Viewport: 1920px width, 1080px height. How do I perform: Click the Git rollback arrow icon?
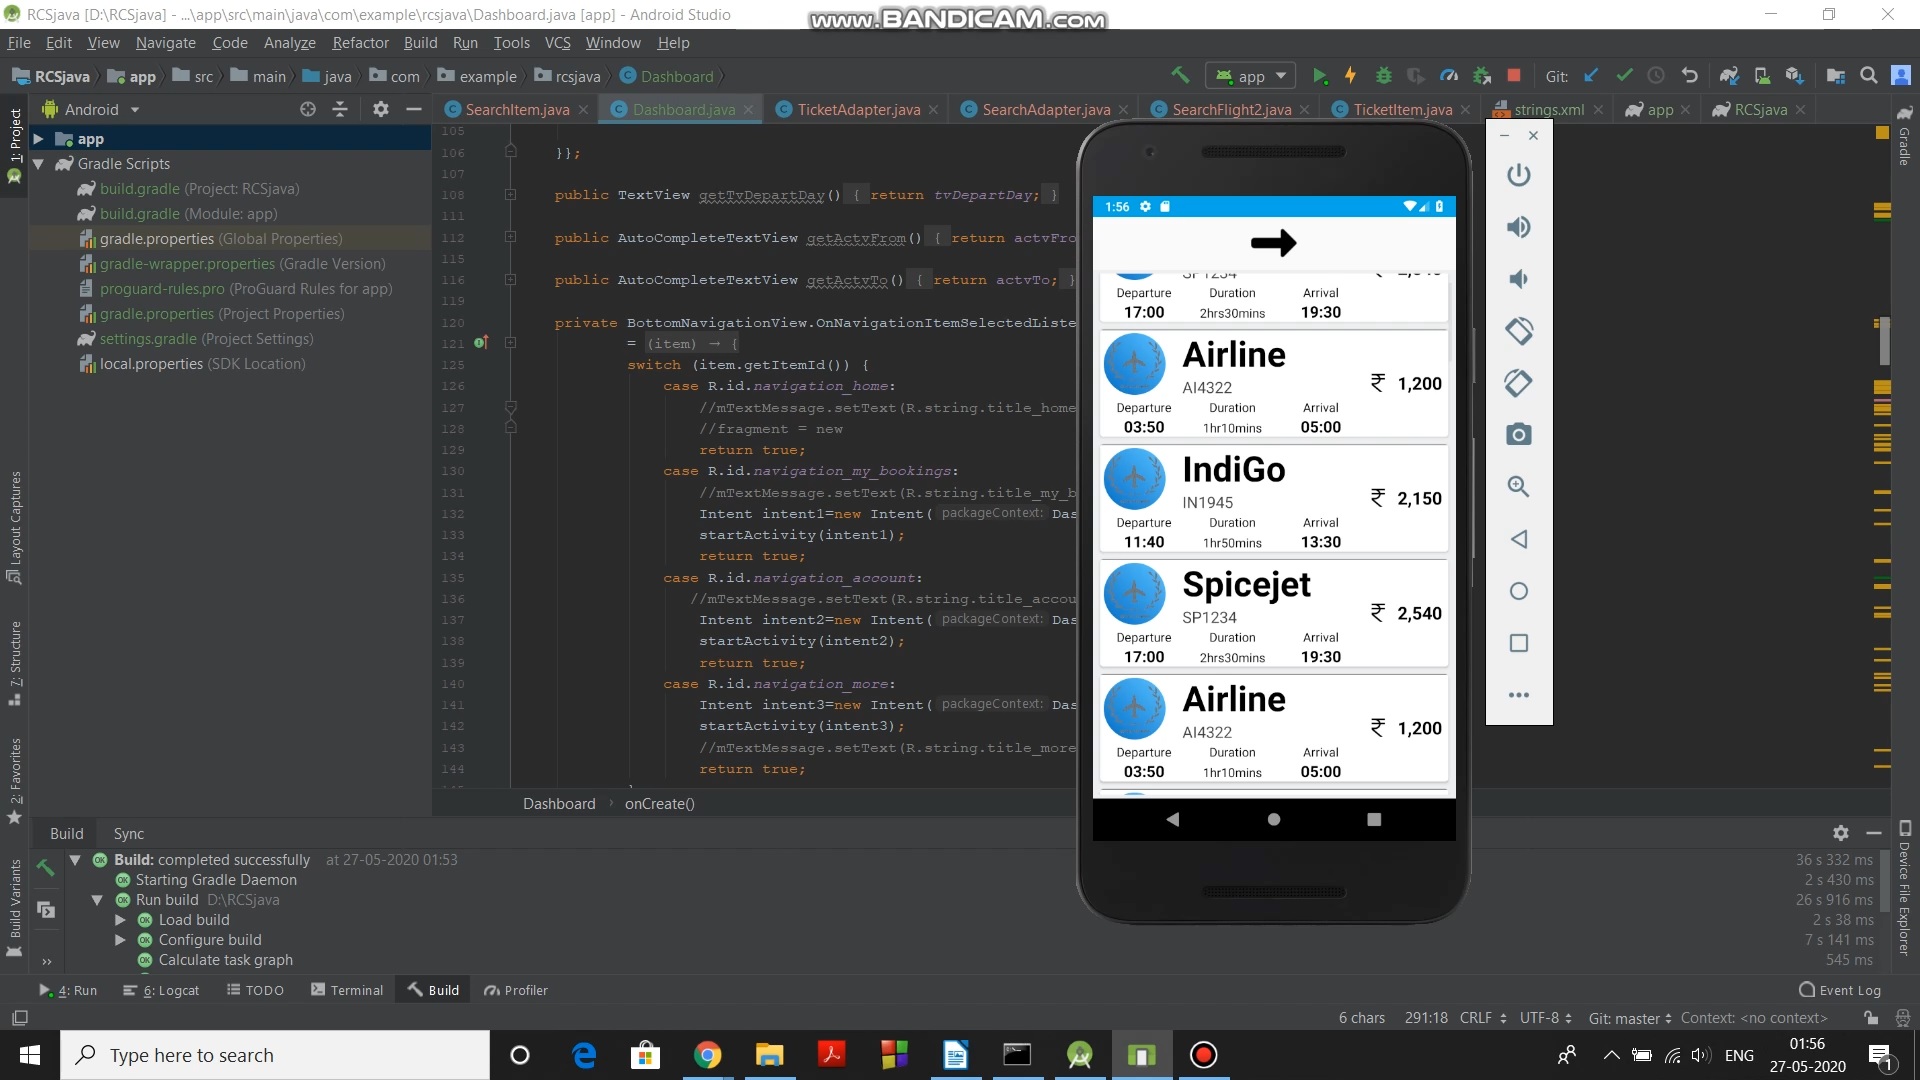click(1690, 76)
